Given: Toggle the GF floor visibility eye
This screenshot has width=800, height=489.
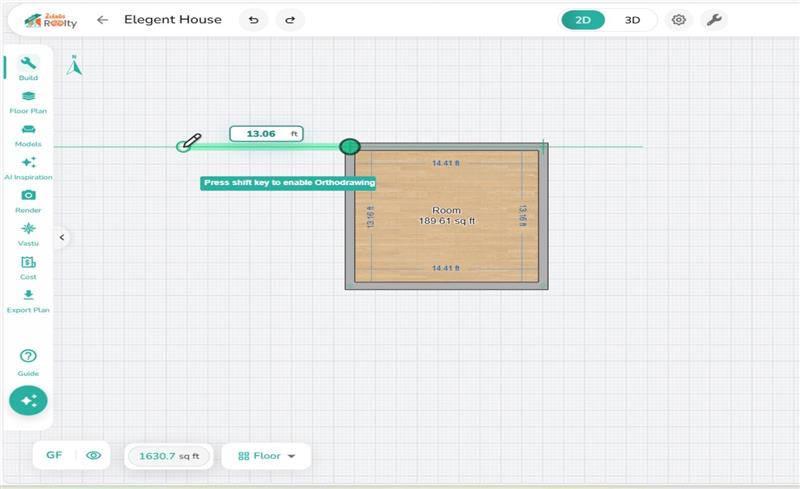Looking at the screenshot, I should (94, 455).
